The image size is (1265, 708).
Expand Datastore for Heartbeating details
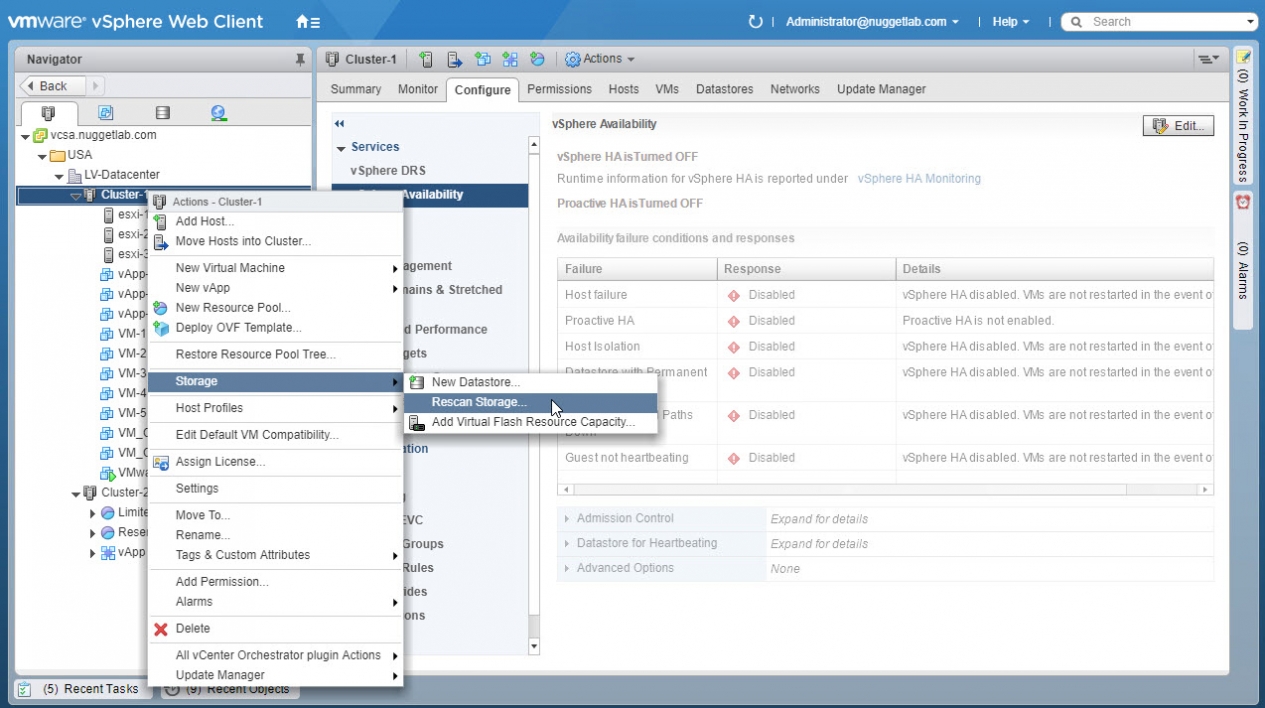click(646, 543)
